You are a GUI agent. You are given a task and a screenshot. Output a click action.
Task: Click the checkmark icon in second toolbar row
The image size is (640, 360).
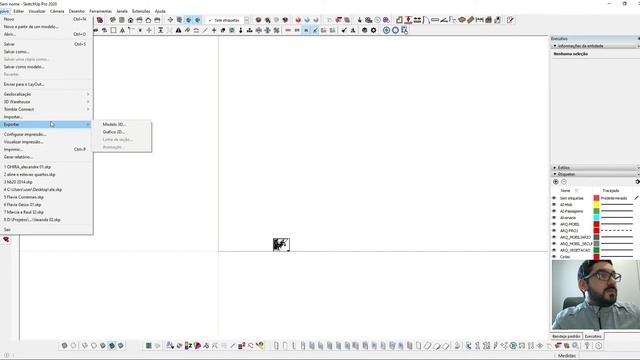[344, 30]
